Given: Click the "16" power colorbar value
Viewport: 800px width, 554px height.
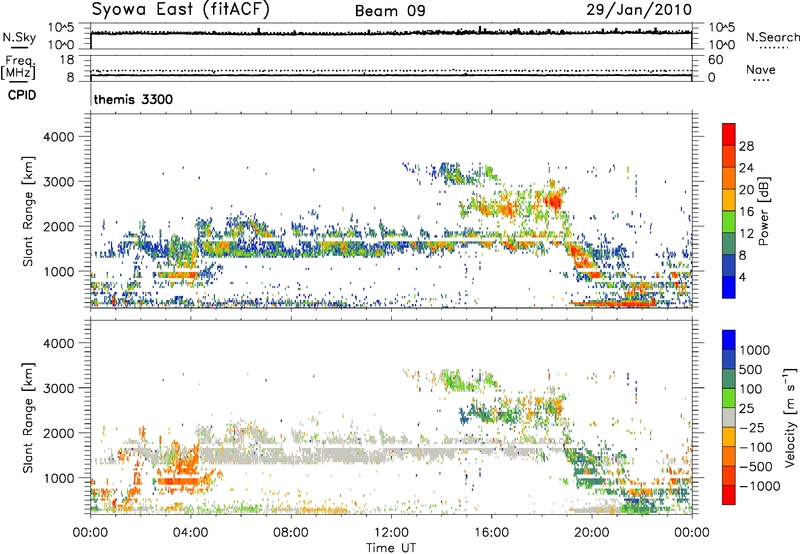Looking at the screenshot, I should pos(746,212).
